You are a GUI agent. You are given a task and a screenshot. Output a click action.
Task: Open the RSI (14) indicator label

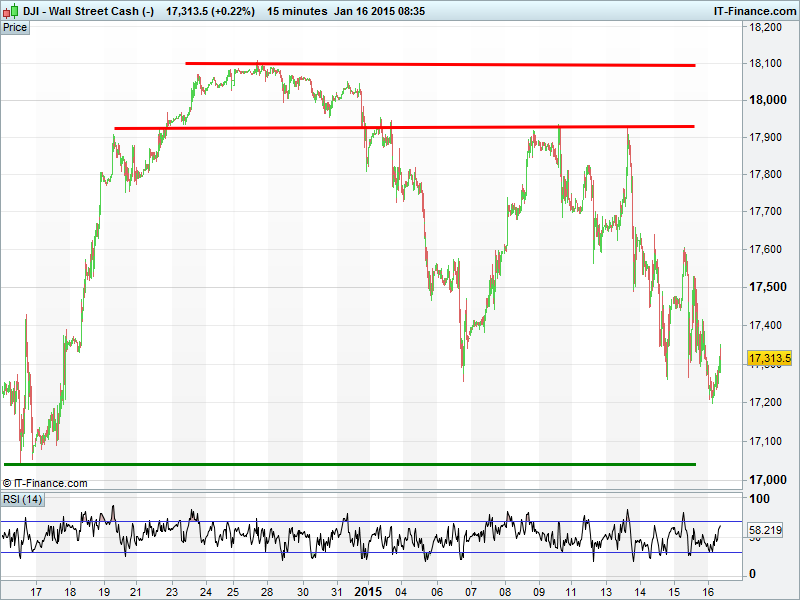tap(23, 499)
